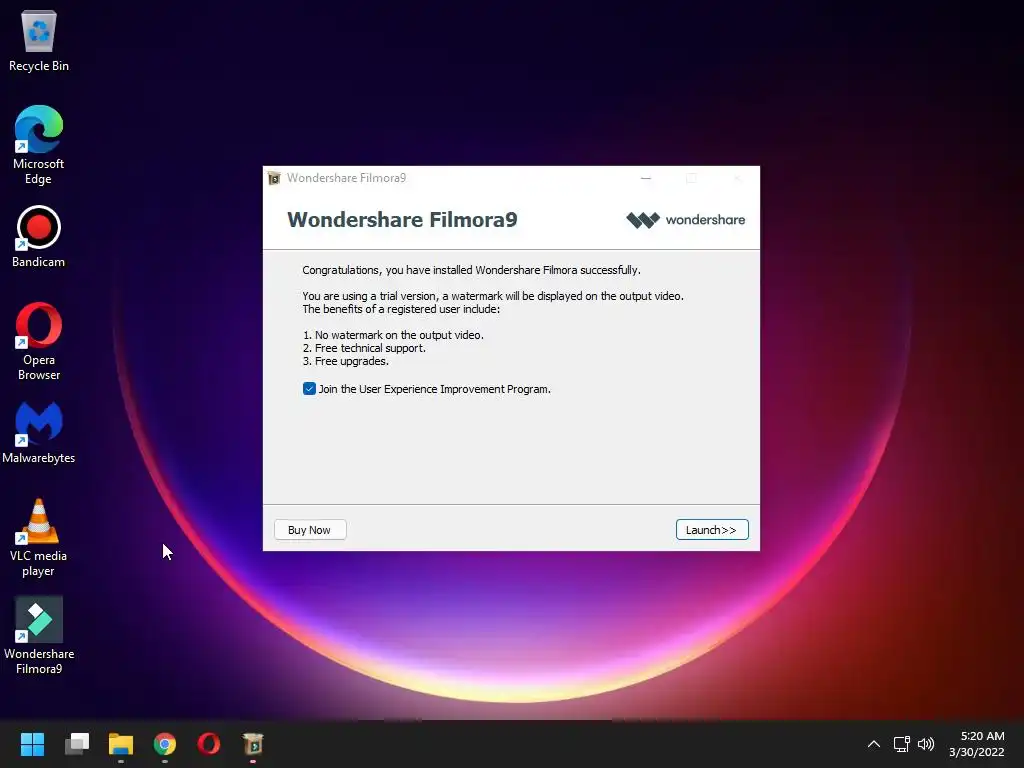Click the 'Free technical support' line
Image resolution: width=1024 pixels, height=768 pixels.
click(x=364, y=348)
